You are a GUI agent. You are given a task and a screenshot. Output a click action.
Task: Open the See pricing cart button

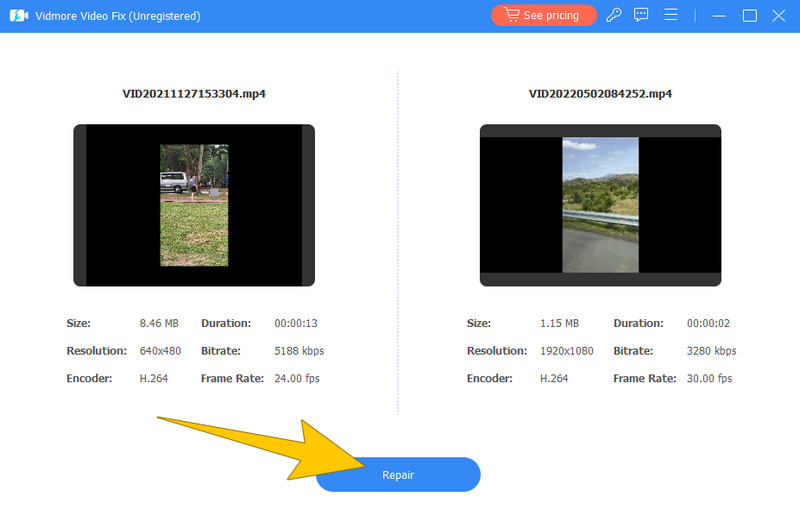coord(543,15)
